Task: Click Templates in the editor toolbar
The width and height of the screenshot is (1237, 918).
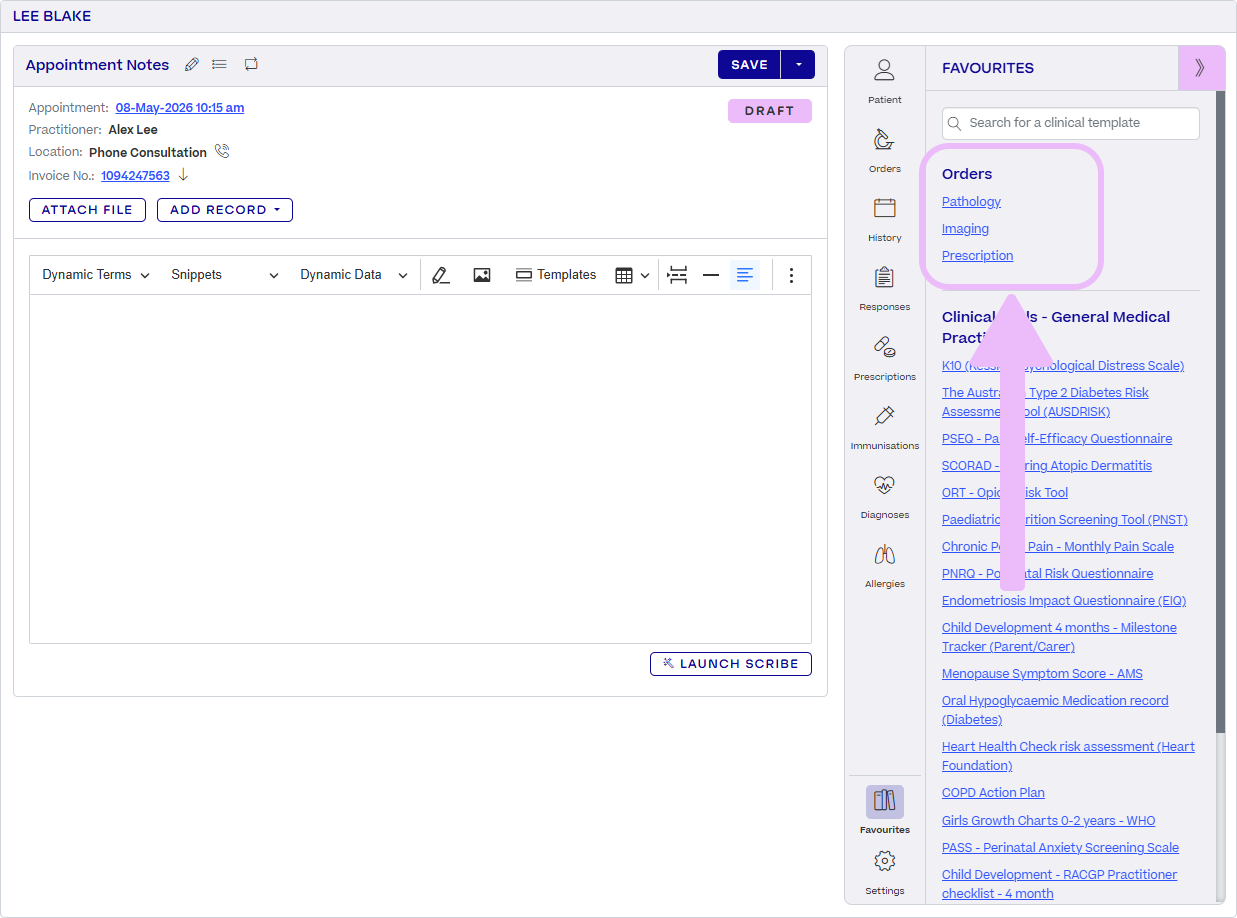Action: click(x=556, y=275)
